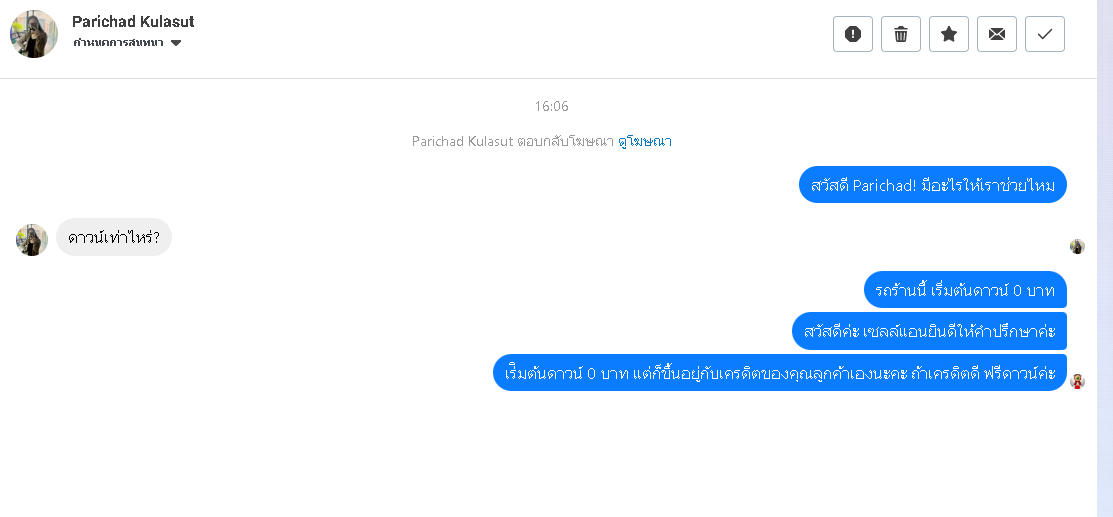This screenshot has width=1113, height=517.
Task: Open the ดูโฆษณา ad link
Action: point(645,141)
